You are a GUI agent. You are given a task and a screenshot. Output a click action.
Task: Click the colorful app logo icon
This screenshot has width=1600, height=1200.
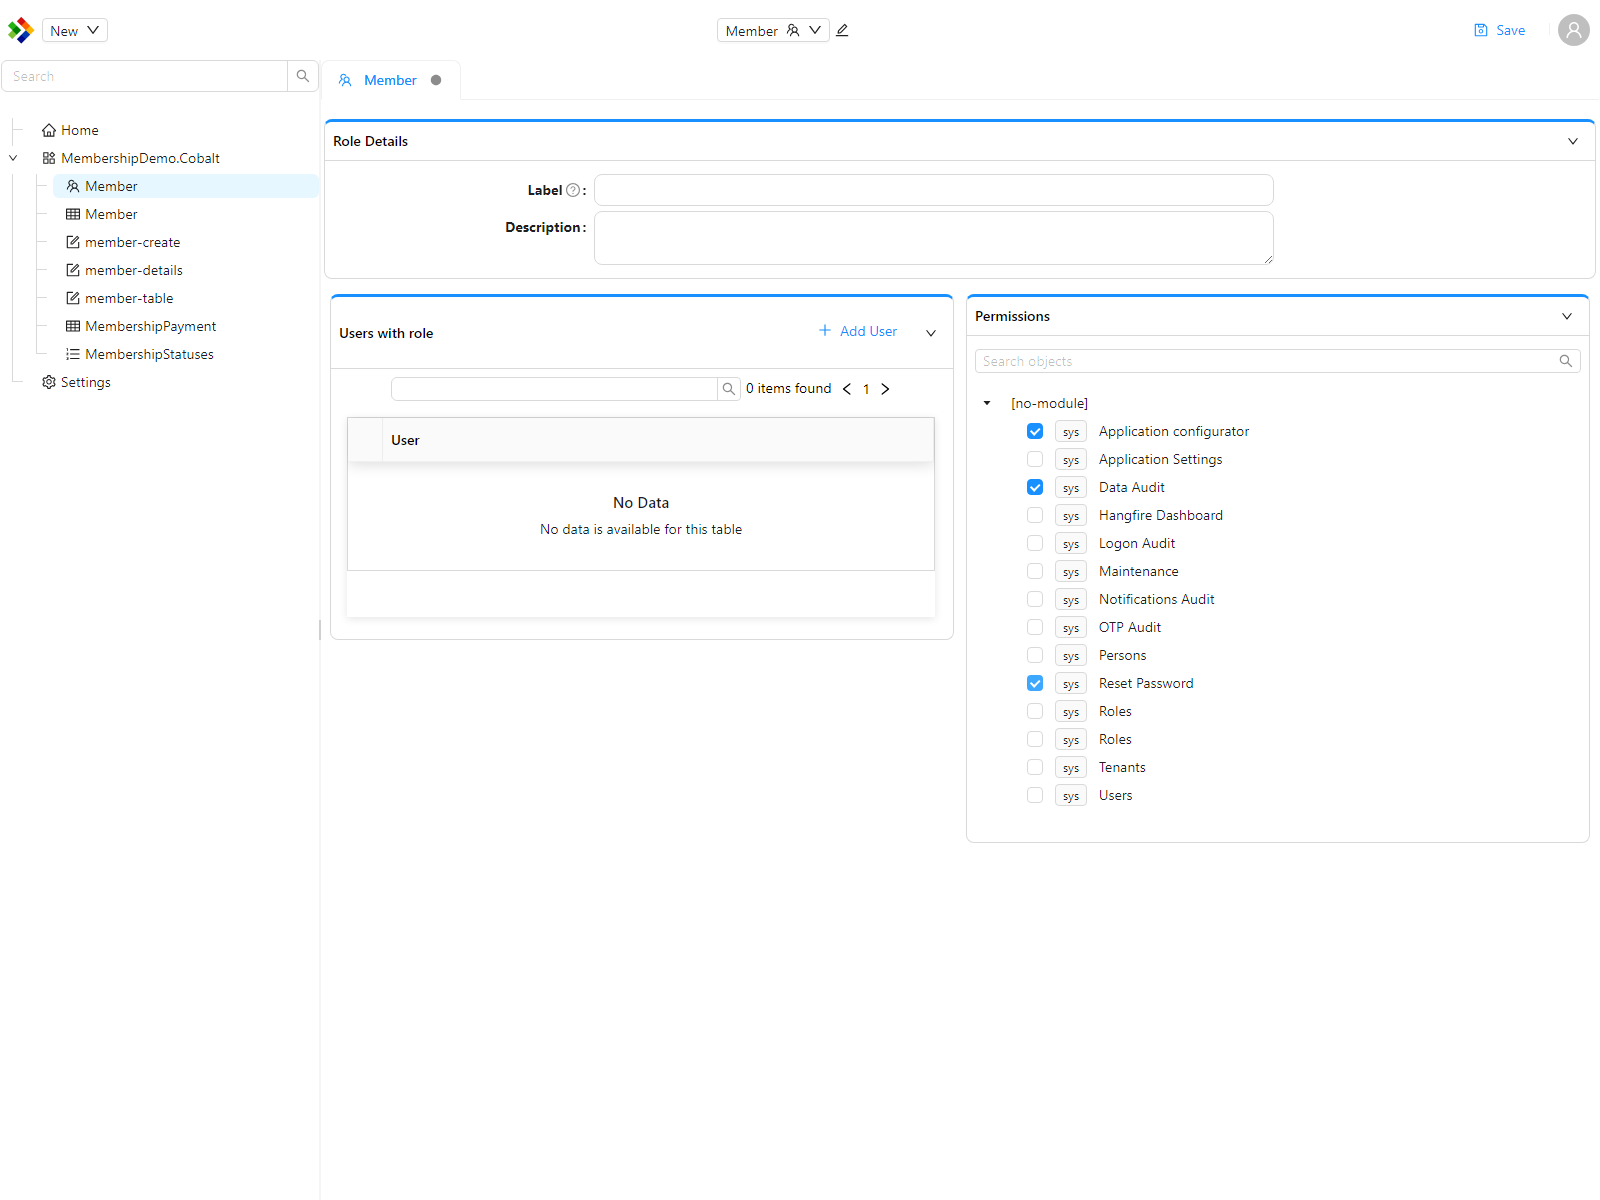coord(20,30)
